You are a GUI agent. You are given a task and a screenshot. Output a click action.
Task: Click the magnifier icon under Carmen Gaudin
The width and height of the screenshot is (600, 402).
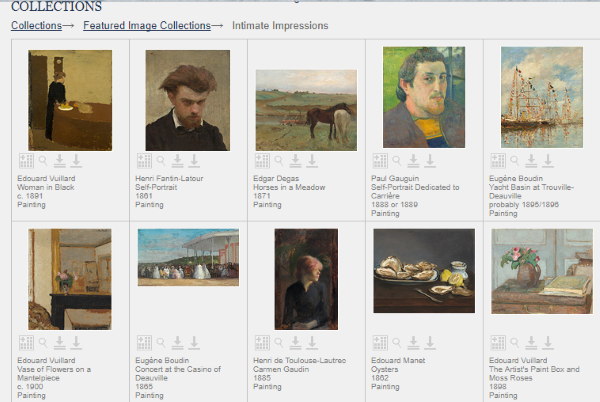tap(278, 342)
